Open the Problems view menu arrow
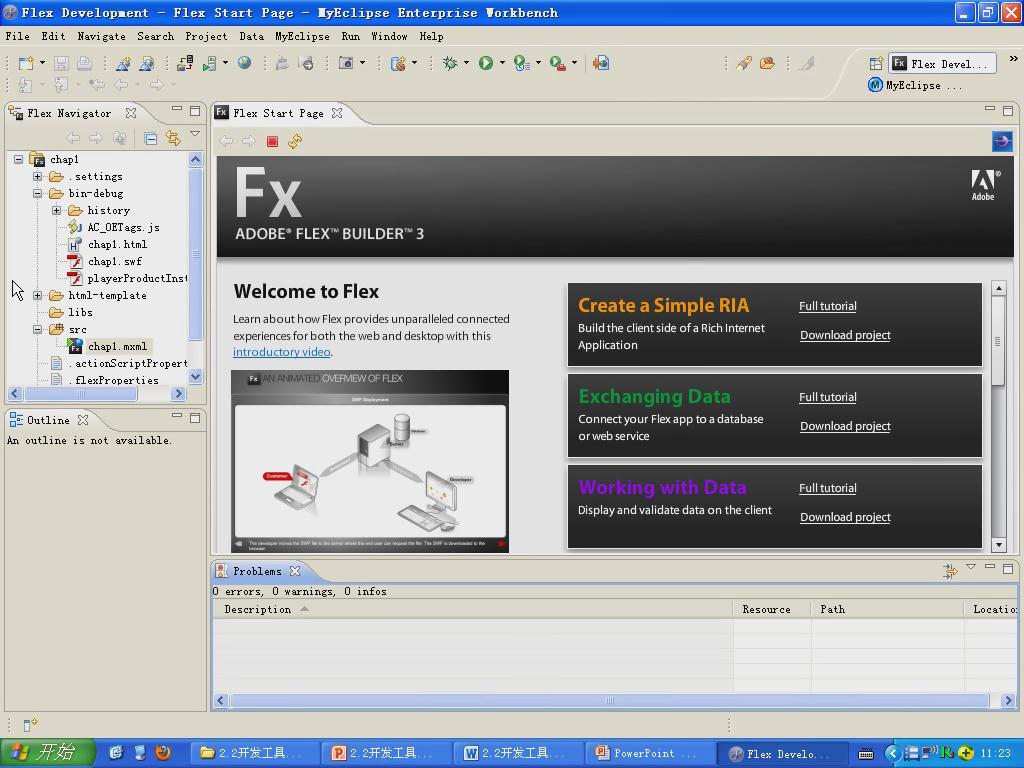1024x768 pixels. (x=971, y=567)
